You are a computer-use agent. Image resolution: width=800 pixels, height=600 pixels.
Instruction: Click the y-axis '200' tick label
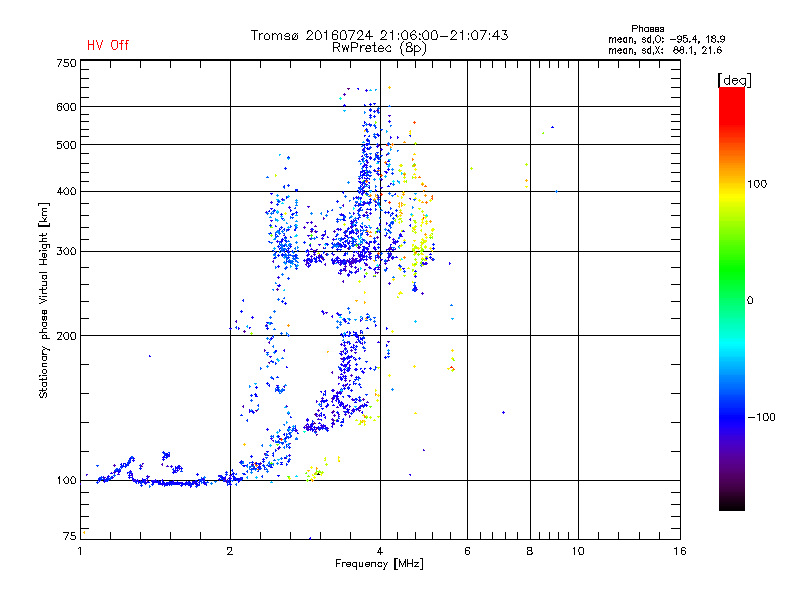[66, 336]
